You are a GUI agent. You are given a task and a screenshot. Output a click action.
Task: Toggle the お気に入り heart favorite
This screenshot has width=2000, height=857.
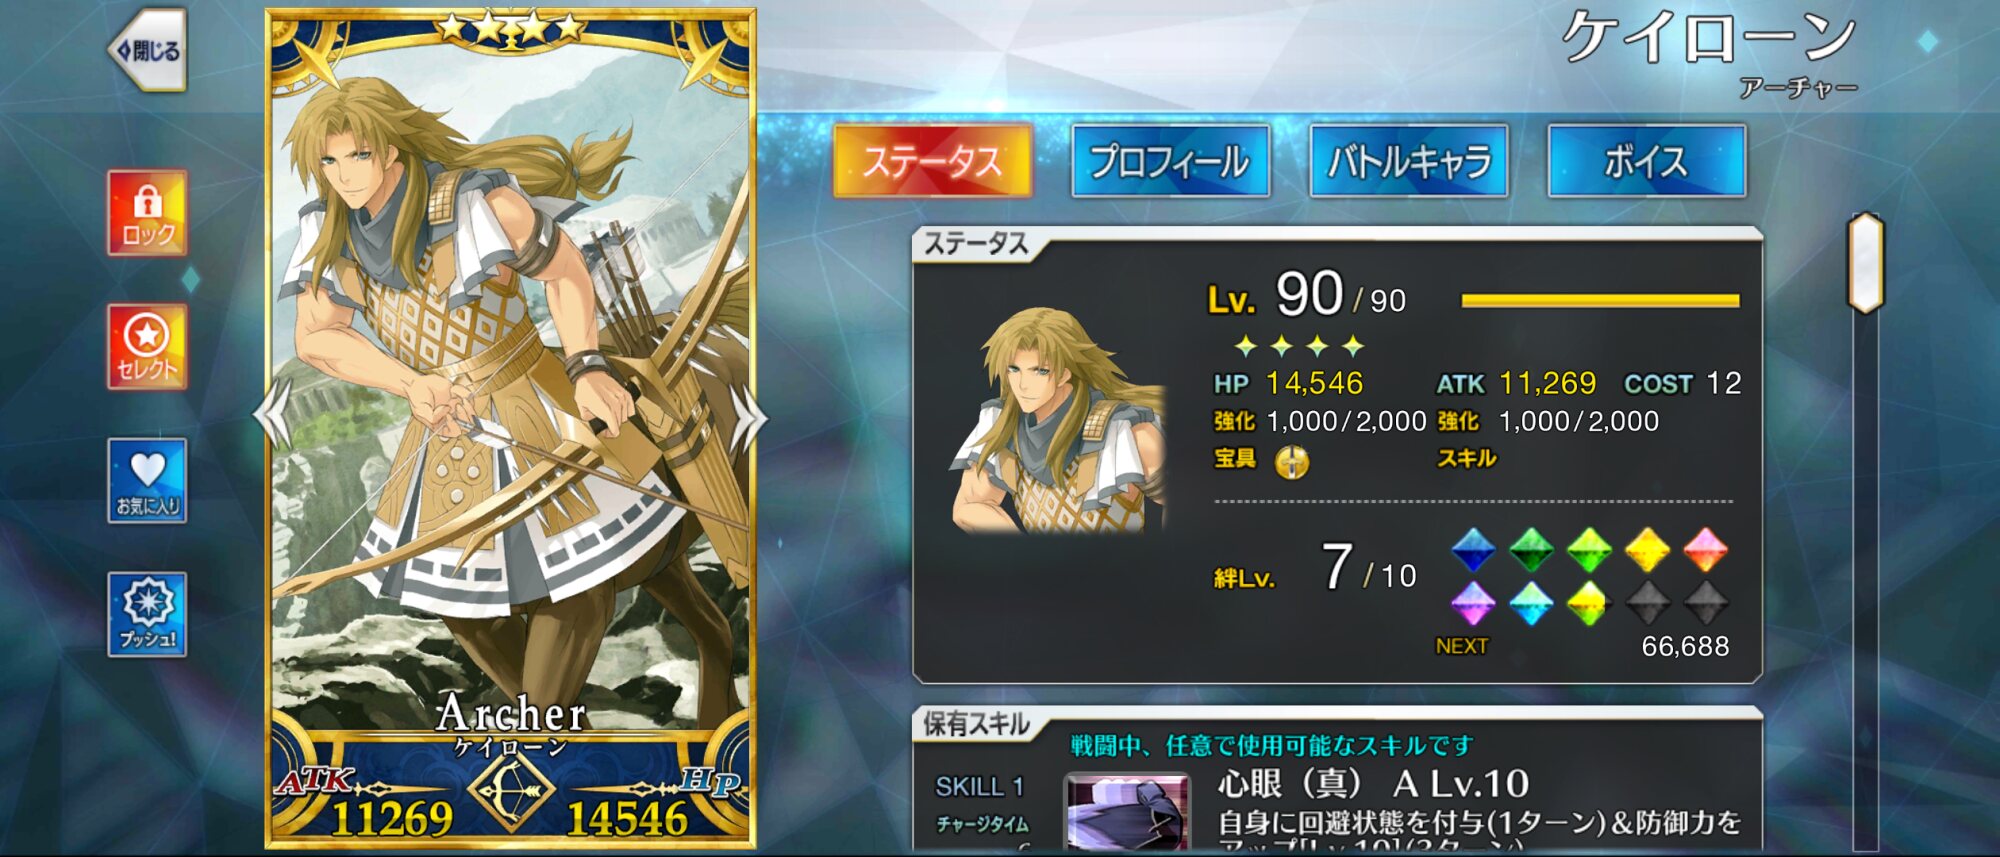click(x=148, y=480)
